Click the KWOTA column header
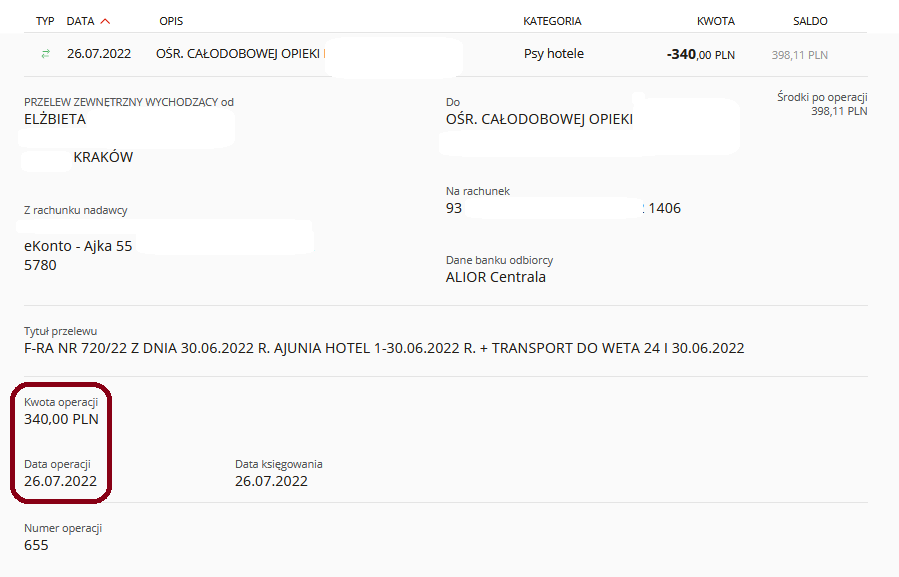 (716, 21)
